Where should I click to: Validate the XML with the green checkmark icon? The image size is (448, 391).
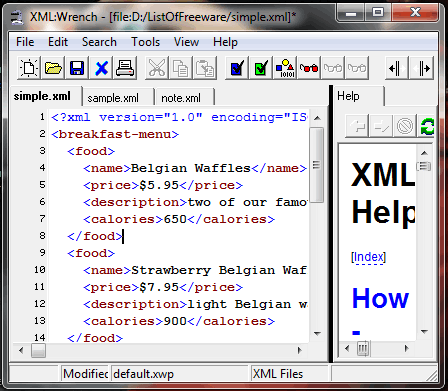261,68
